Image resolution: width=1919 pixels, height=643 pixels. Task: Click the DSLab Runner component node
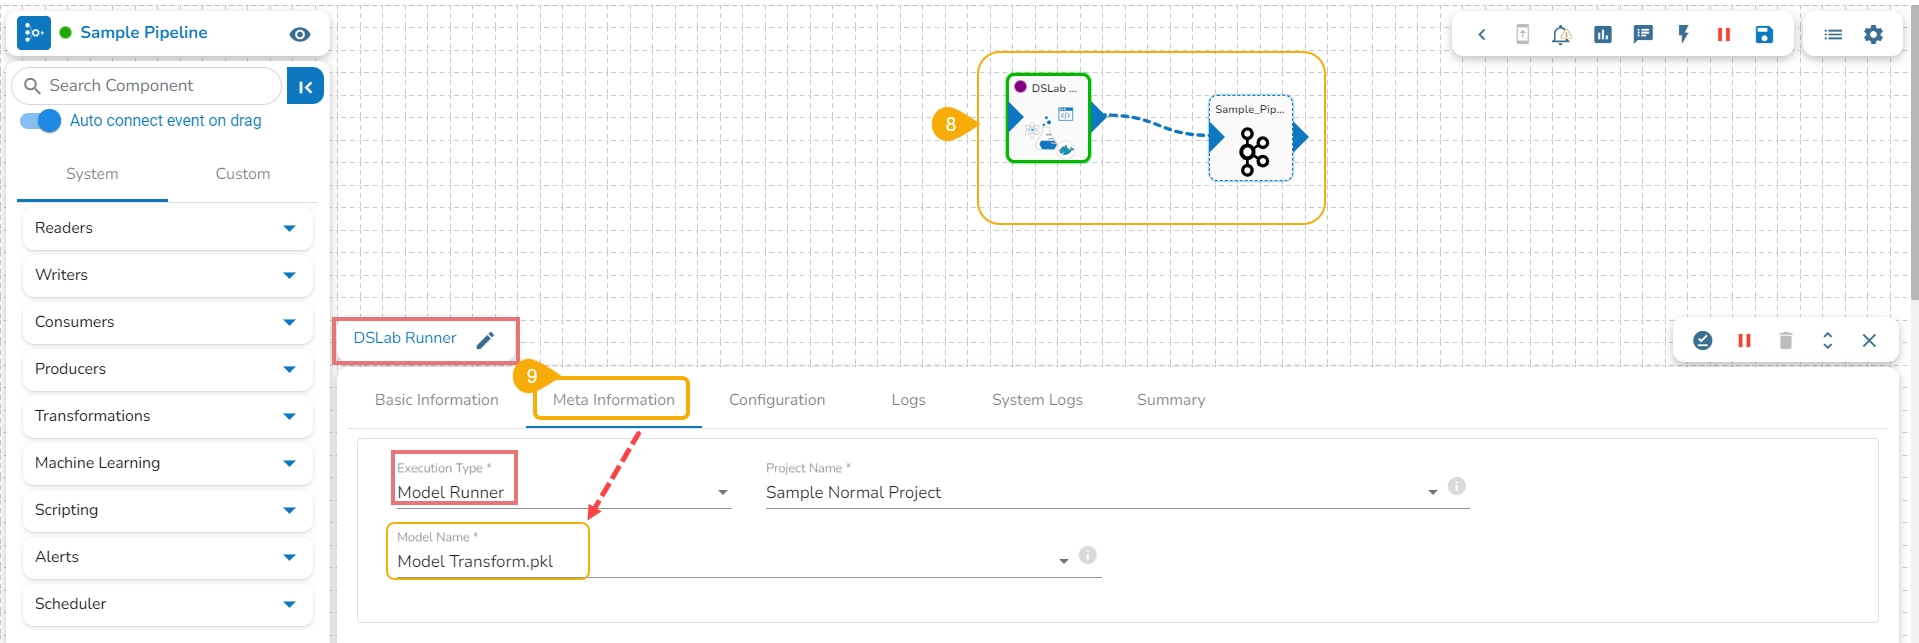point(1048,118)
